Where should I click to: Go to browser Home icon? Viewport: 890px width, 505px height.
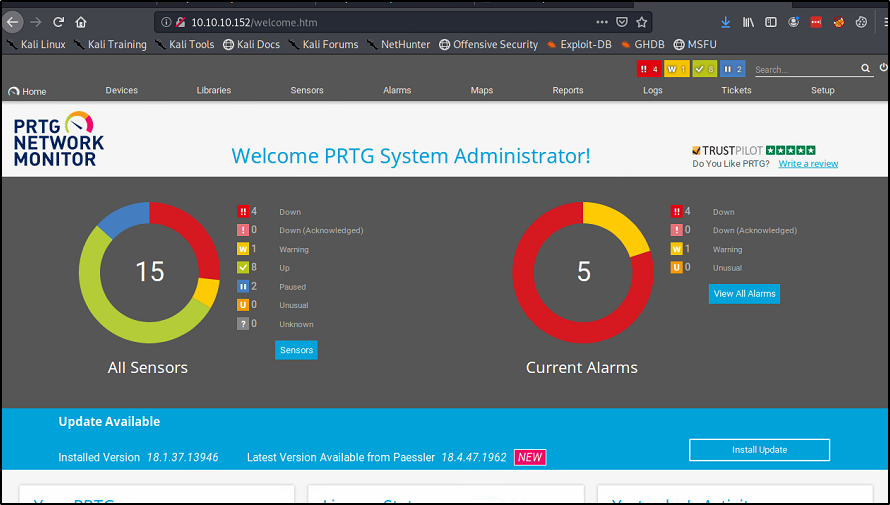tap(81, 22)
